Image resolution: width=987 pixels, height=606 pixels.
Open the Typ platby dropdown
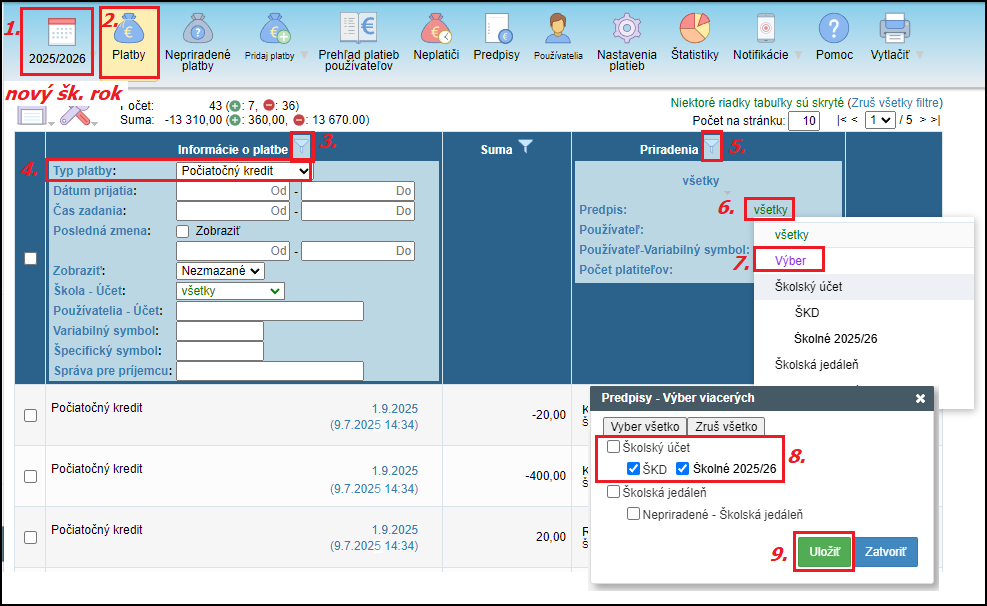pos(244,171)
